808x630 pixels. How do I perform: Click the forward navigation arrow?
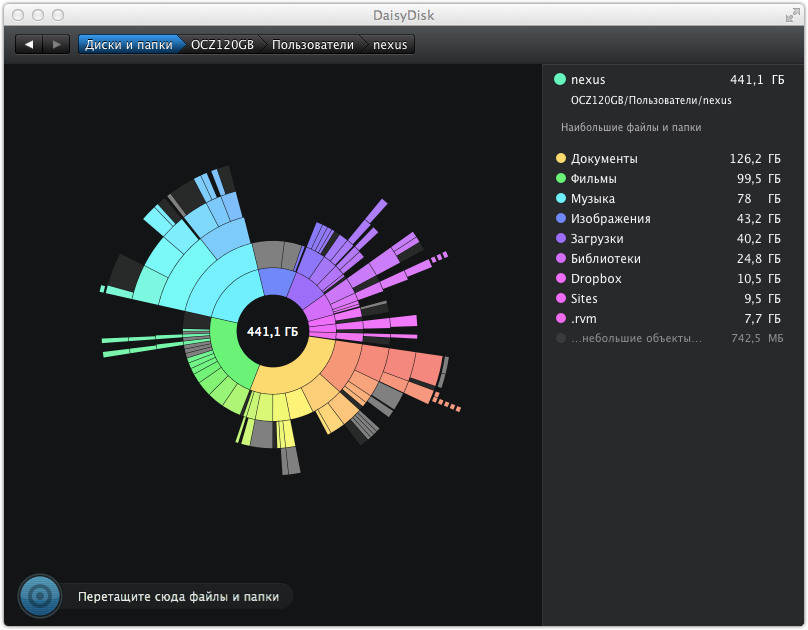pos(56,44)
